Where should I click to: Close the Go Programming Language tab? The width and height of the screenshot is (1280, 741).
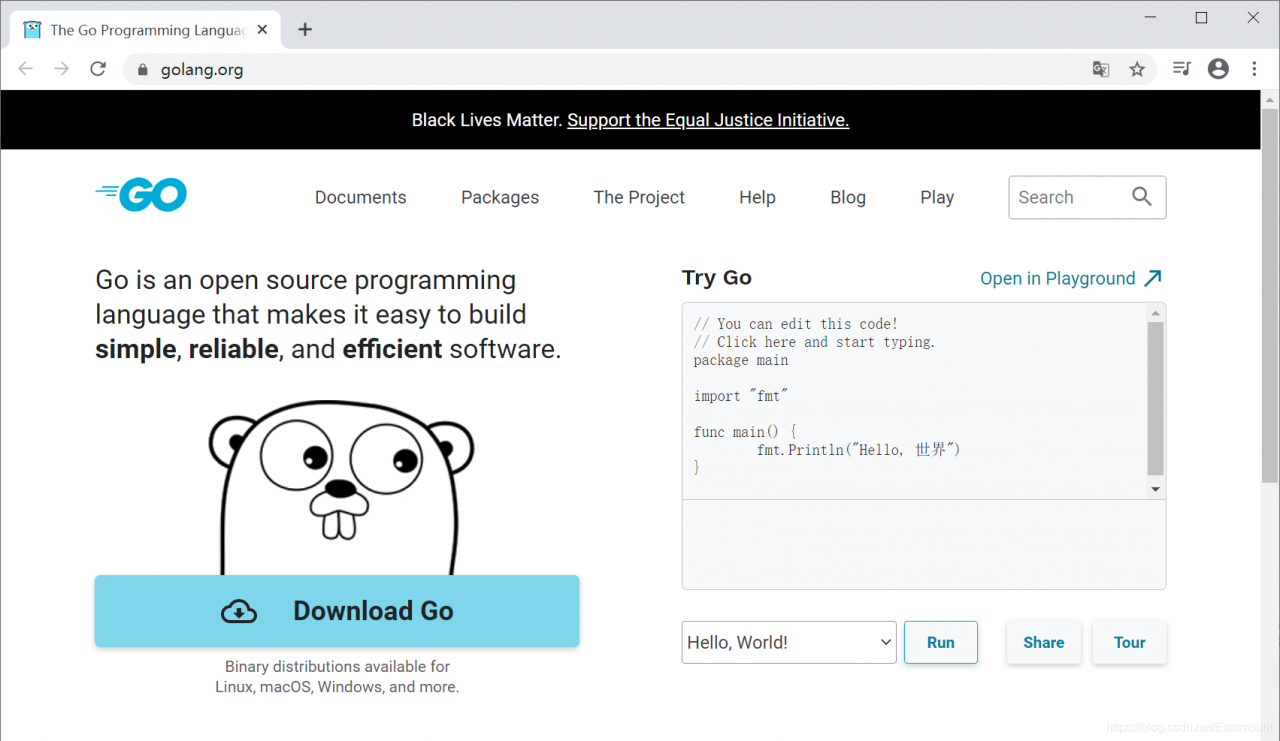click(x=263, y=30)
